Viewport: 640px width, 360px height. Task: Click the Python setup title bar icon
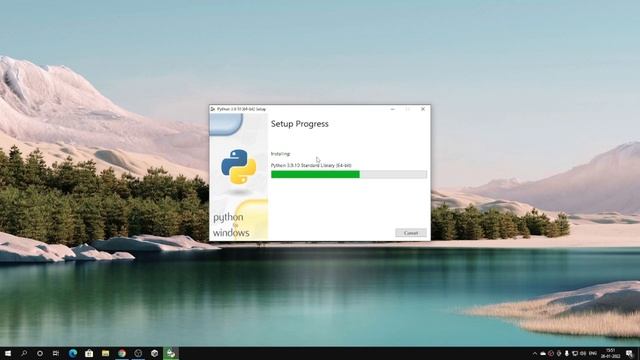213,109
